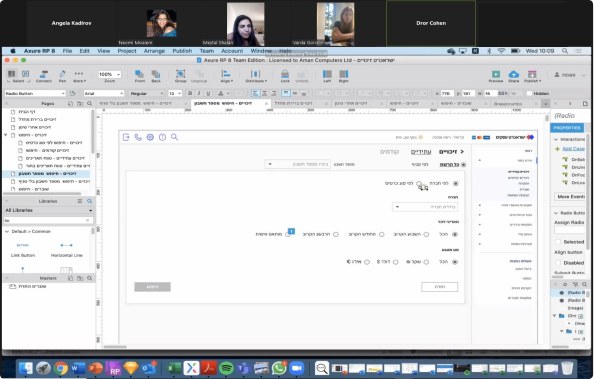Open the Account menu

232,51
